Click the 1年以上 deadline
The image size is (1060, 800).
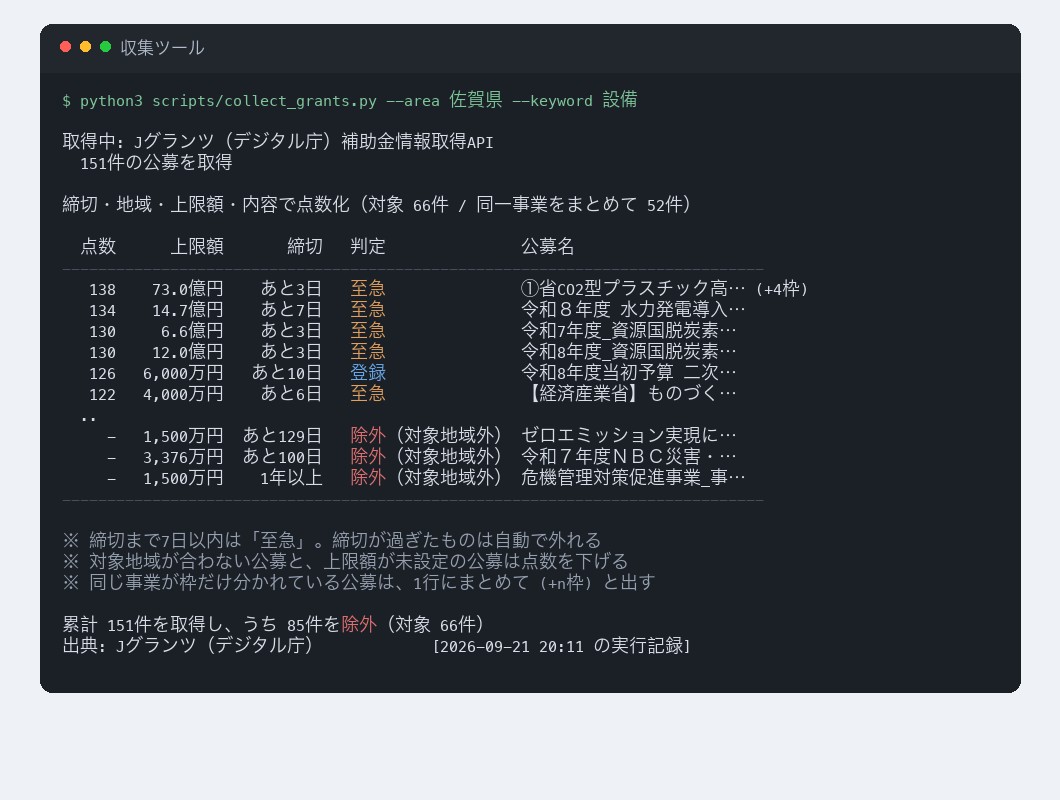[x=291, y=477]
